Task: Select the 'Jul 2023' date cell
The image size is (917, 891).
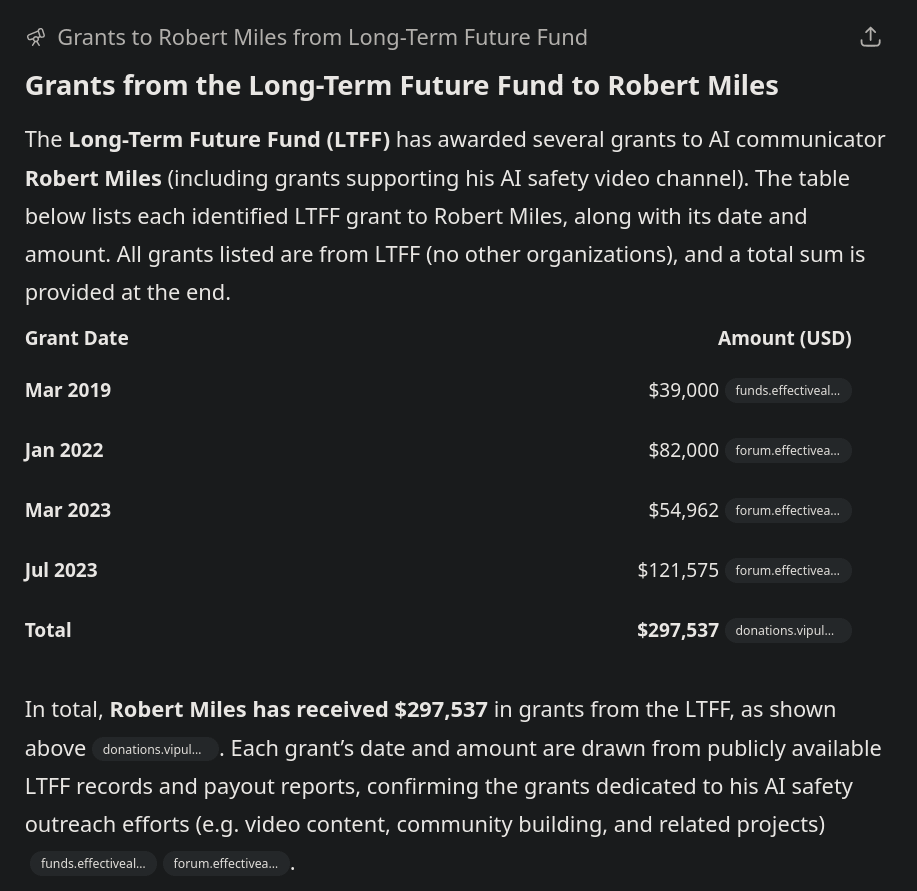Action: coord(61,570)
